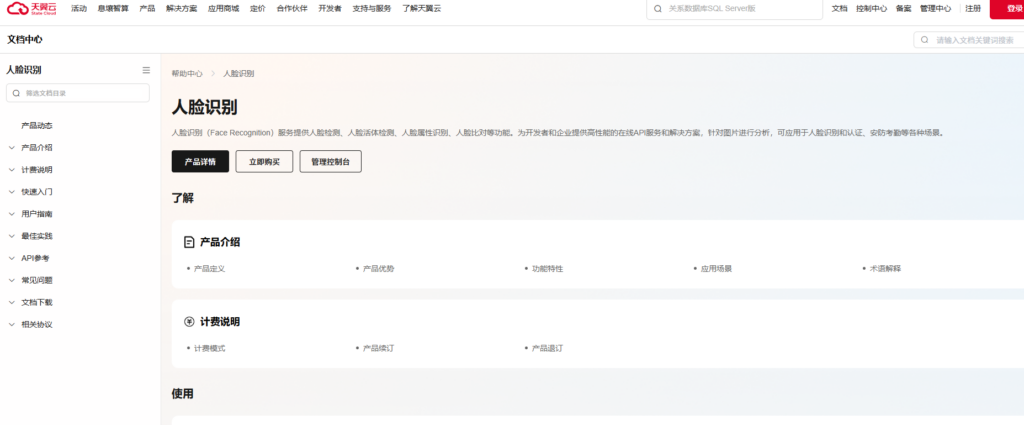This screenshot has height=425, width=1024.
Task: Open the 术语解释 link
Action: point(886,268)
